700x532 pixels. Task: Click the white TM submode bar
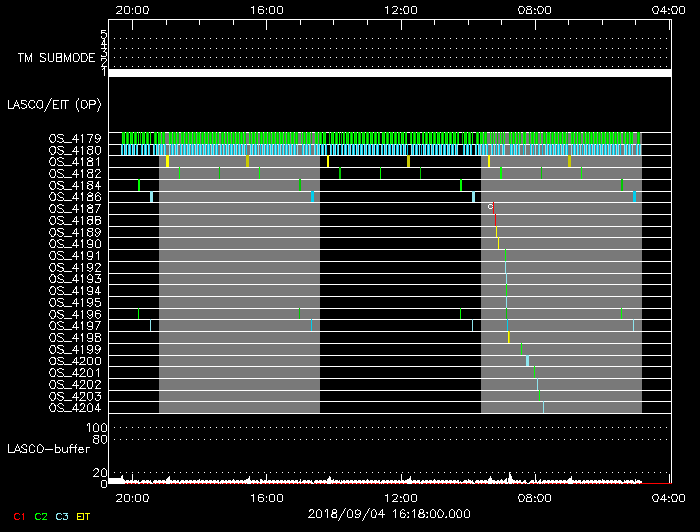(389, 73)
